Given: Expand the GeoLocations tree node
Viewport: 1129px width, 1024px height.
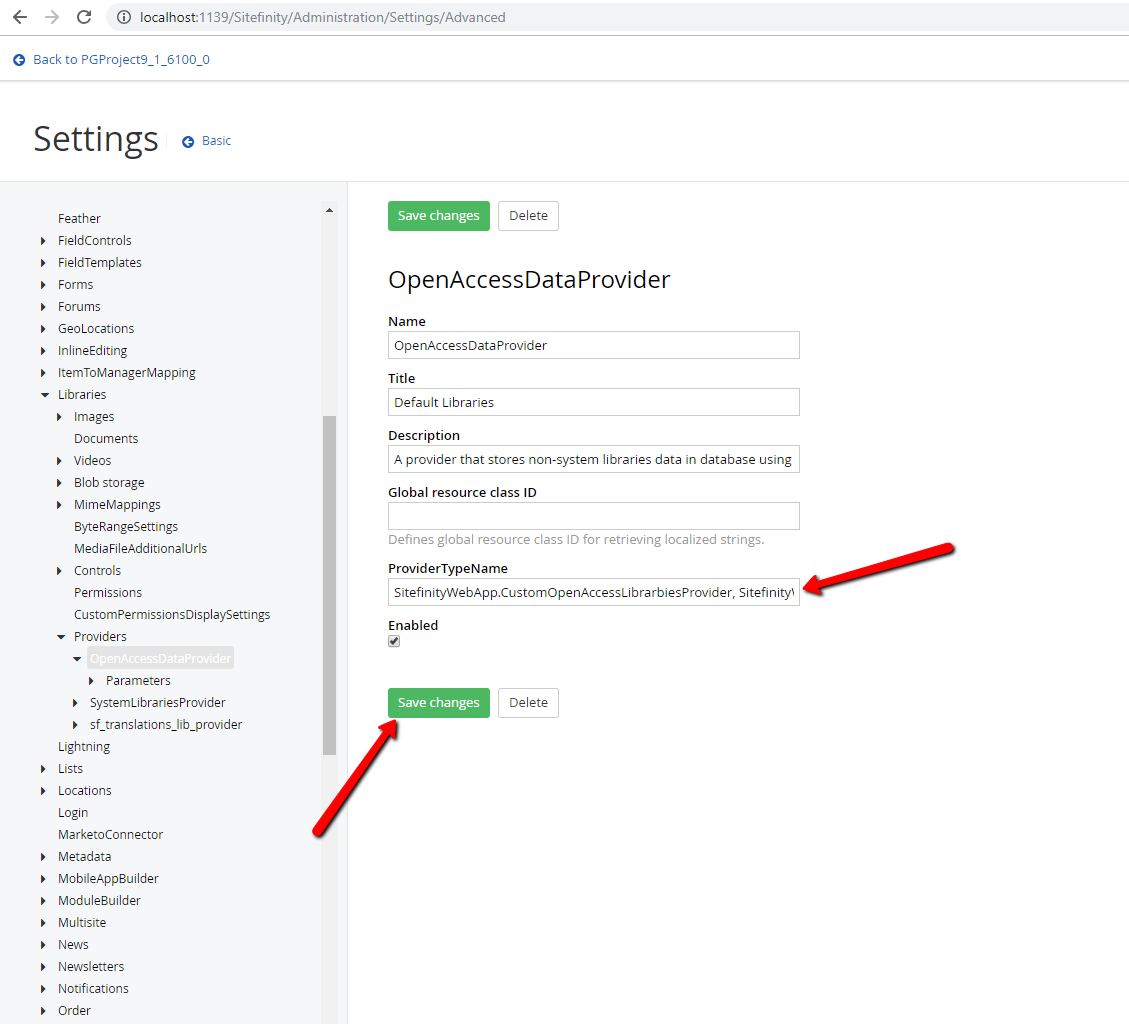Looking at the screenshot, I should coord(43,328).
